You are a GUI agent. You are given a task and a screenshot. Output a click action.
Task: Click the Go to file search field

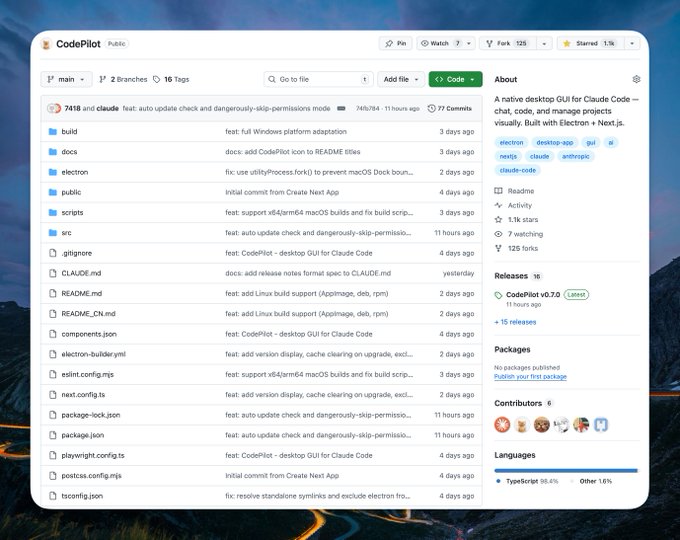pyautogui.click(x=317, y=79)
